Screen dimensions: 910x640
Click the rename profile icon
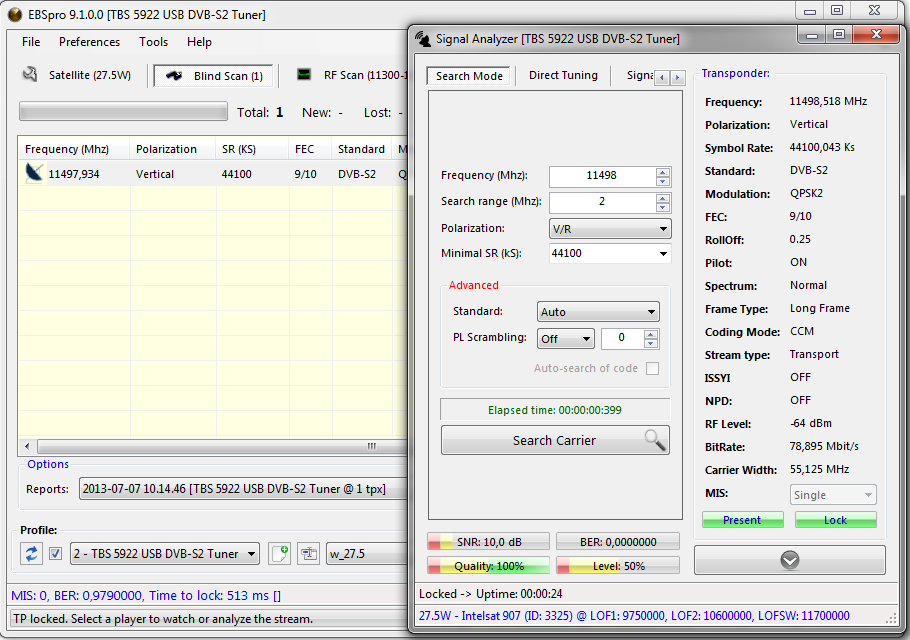point(309,554)
